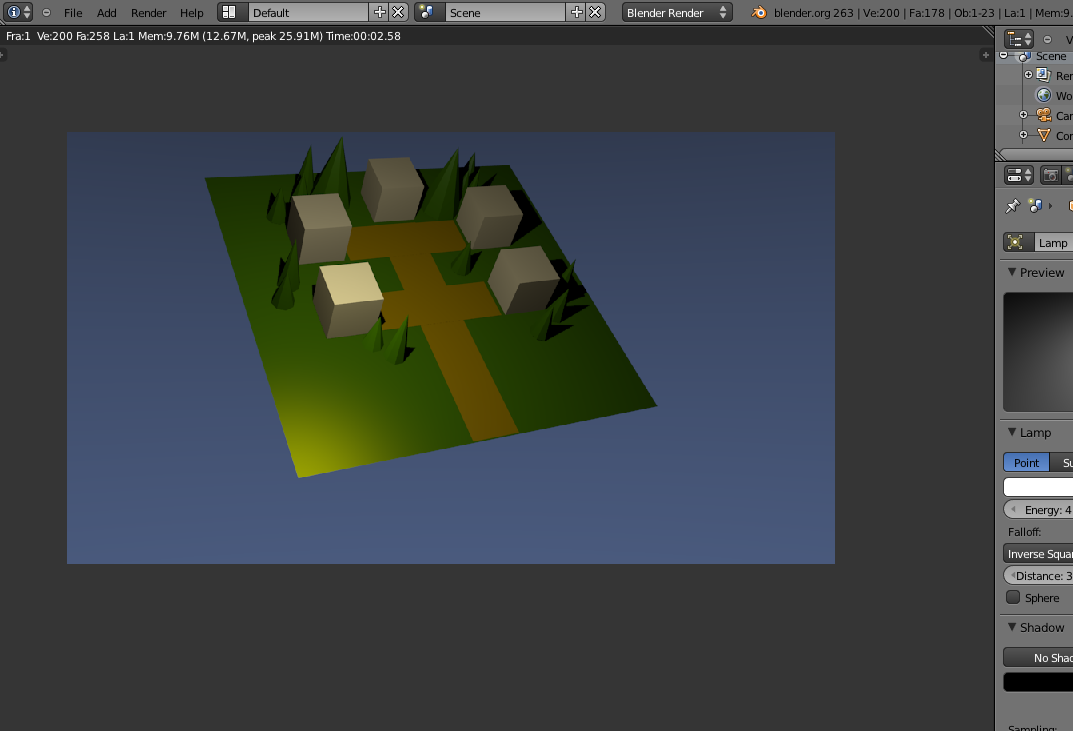Click the area split corner widget top-right of render view
The height and width of the screenshot is (731, 1073).
click(988, 31)
